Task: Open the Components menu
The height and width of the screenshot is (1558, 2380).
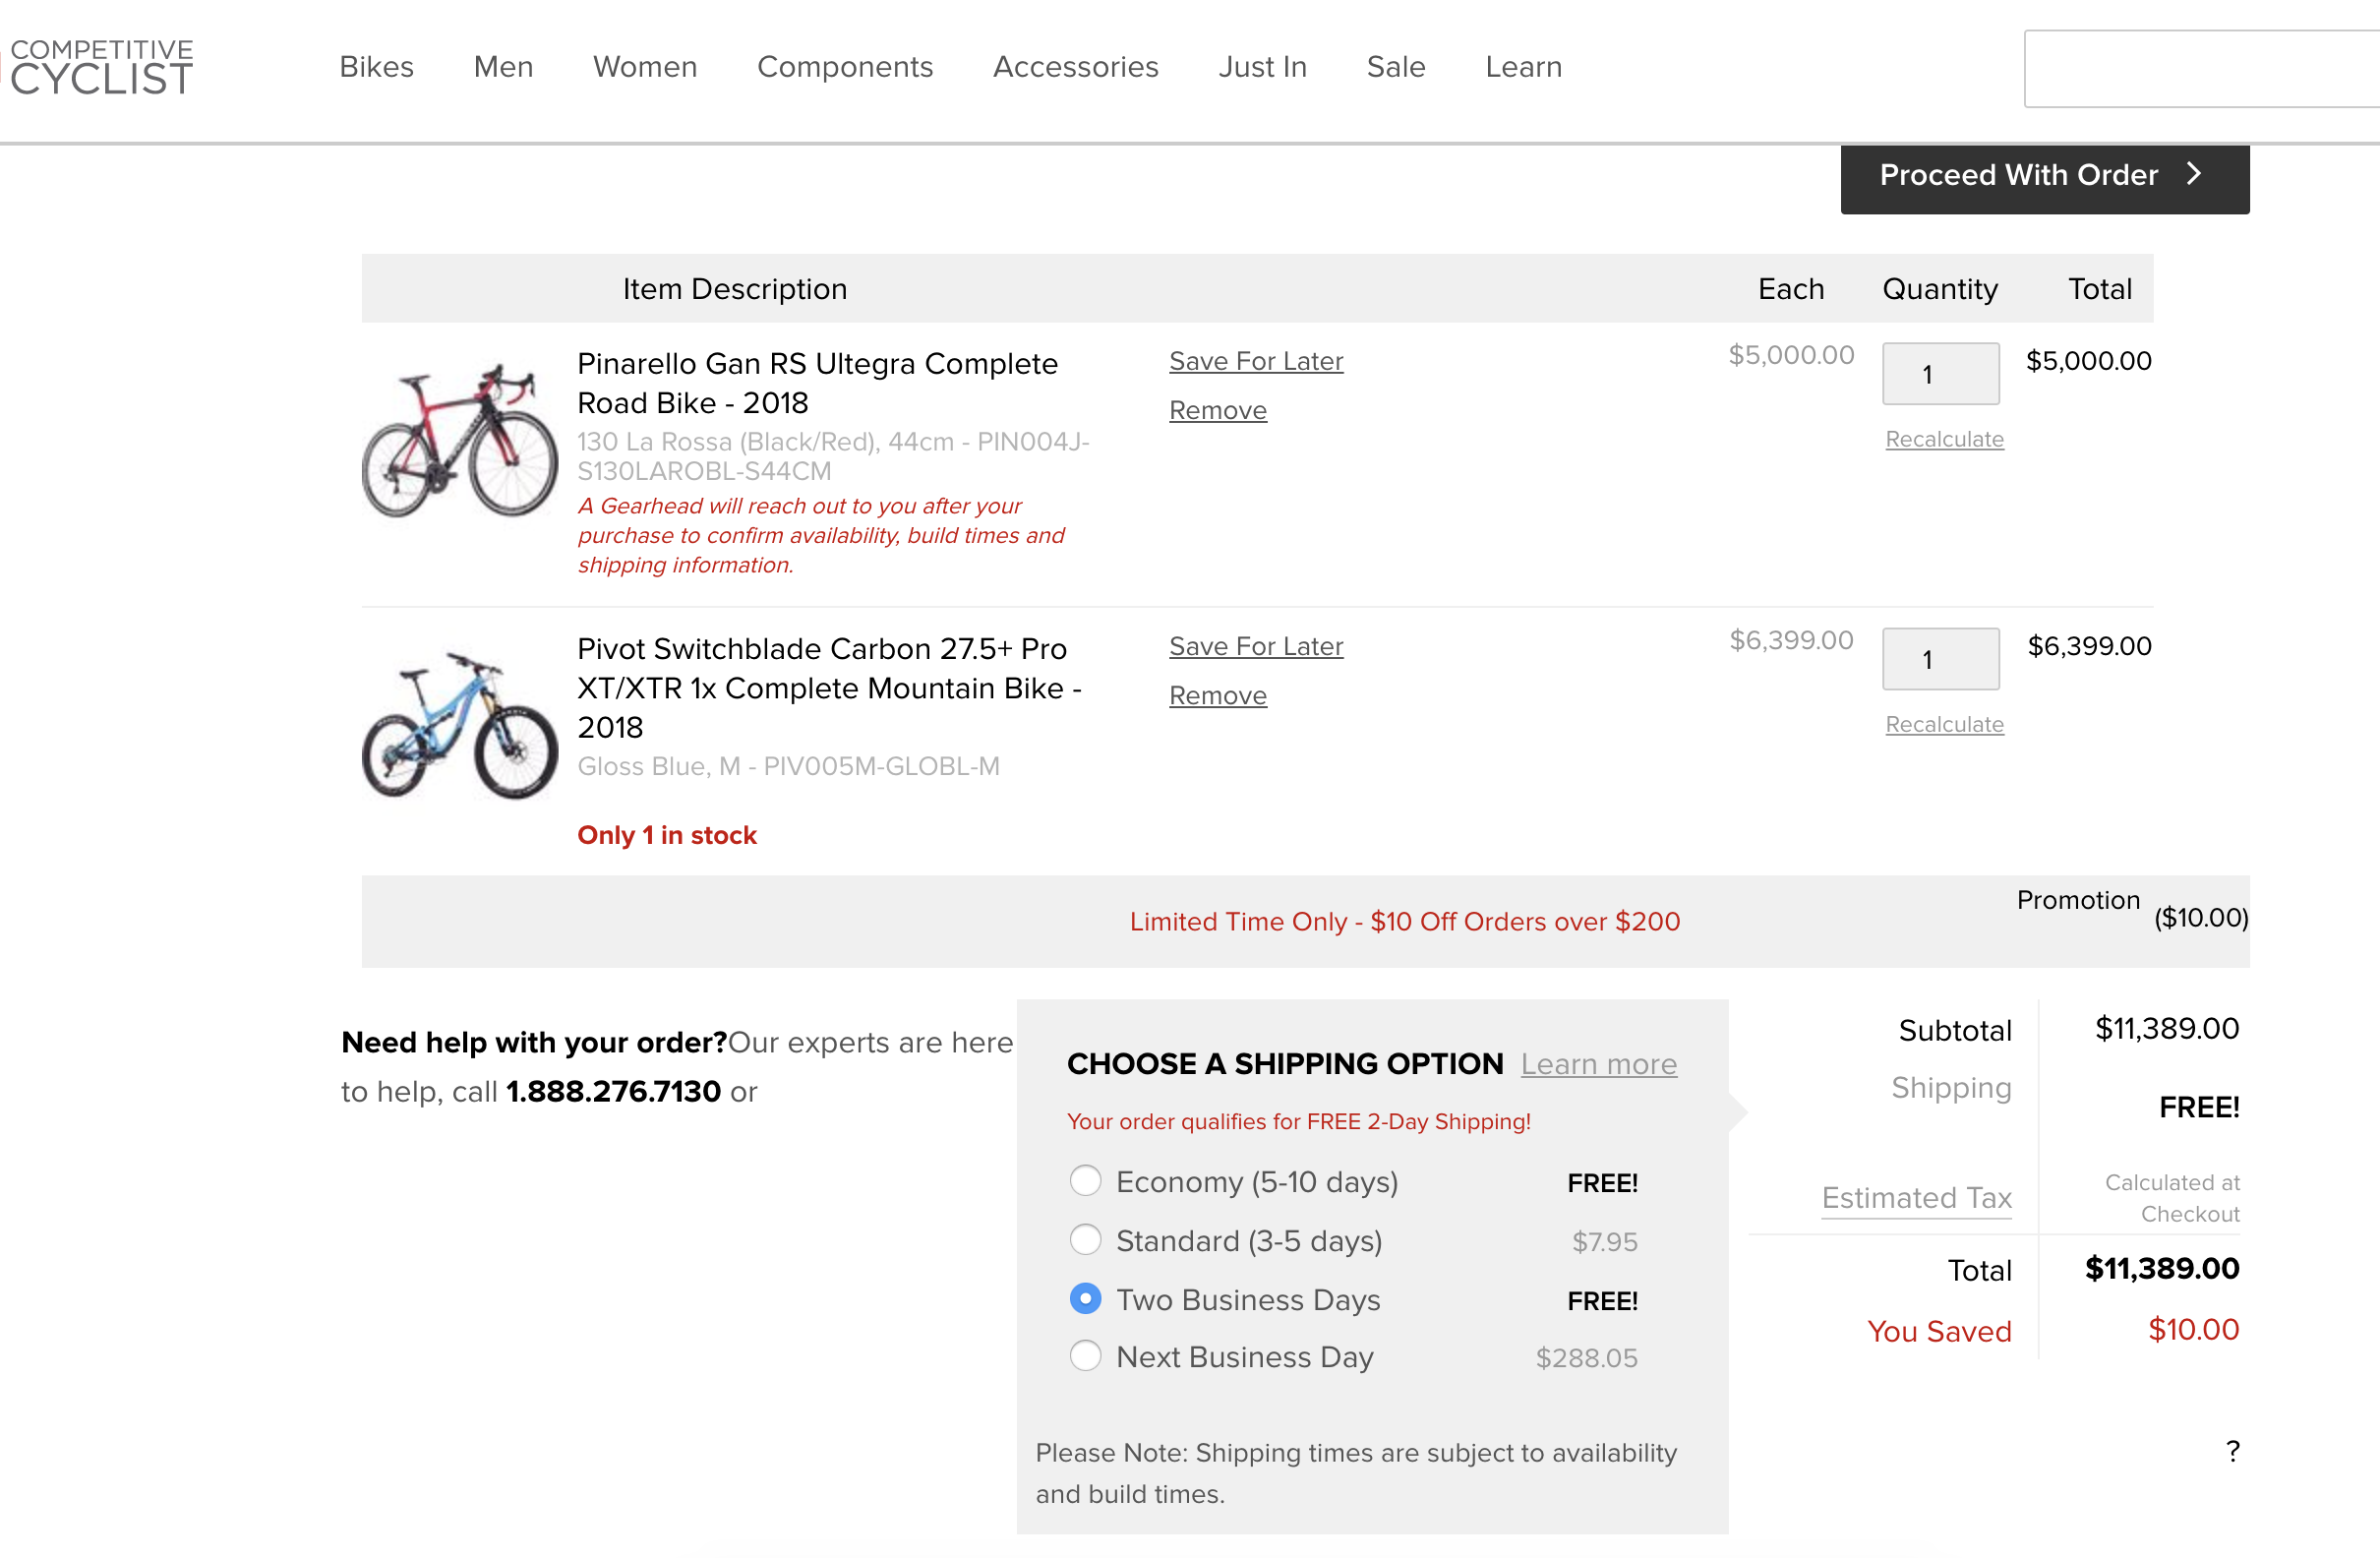Action: click(x=844, y=67)
